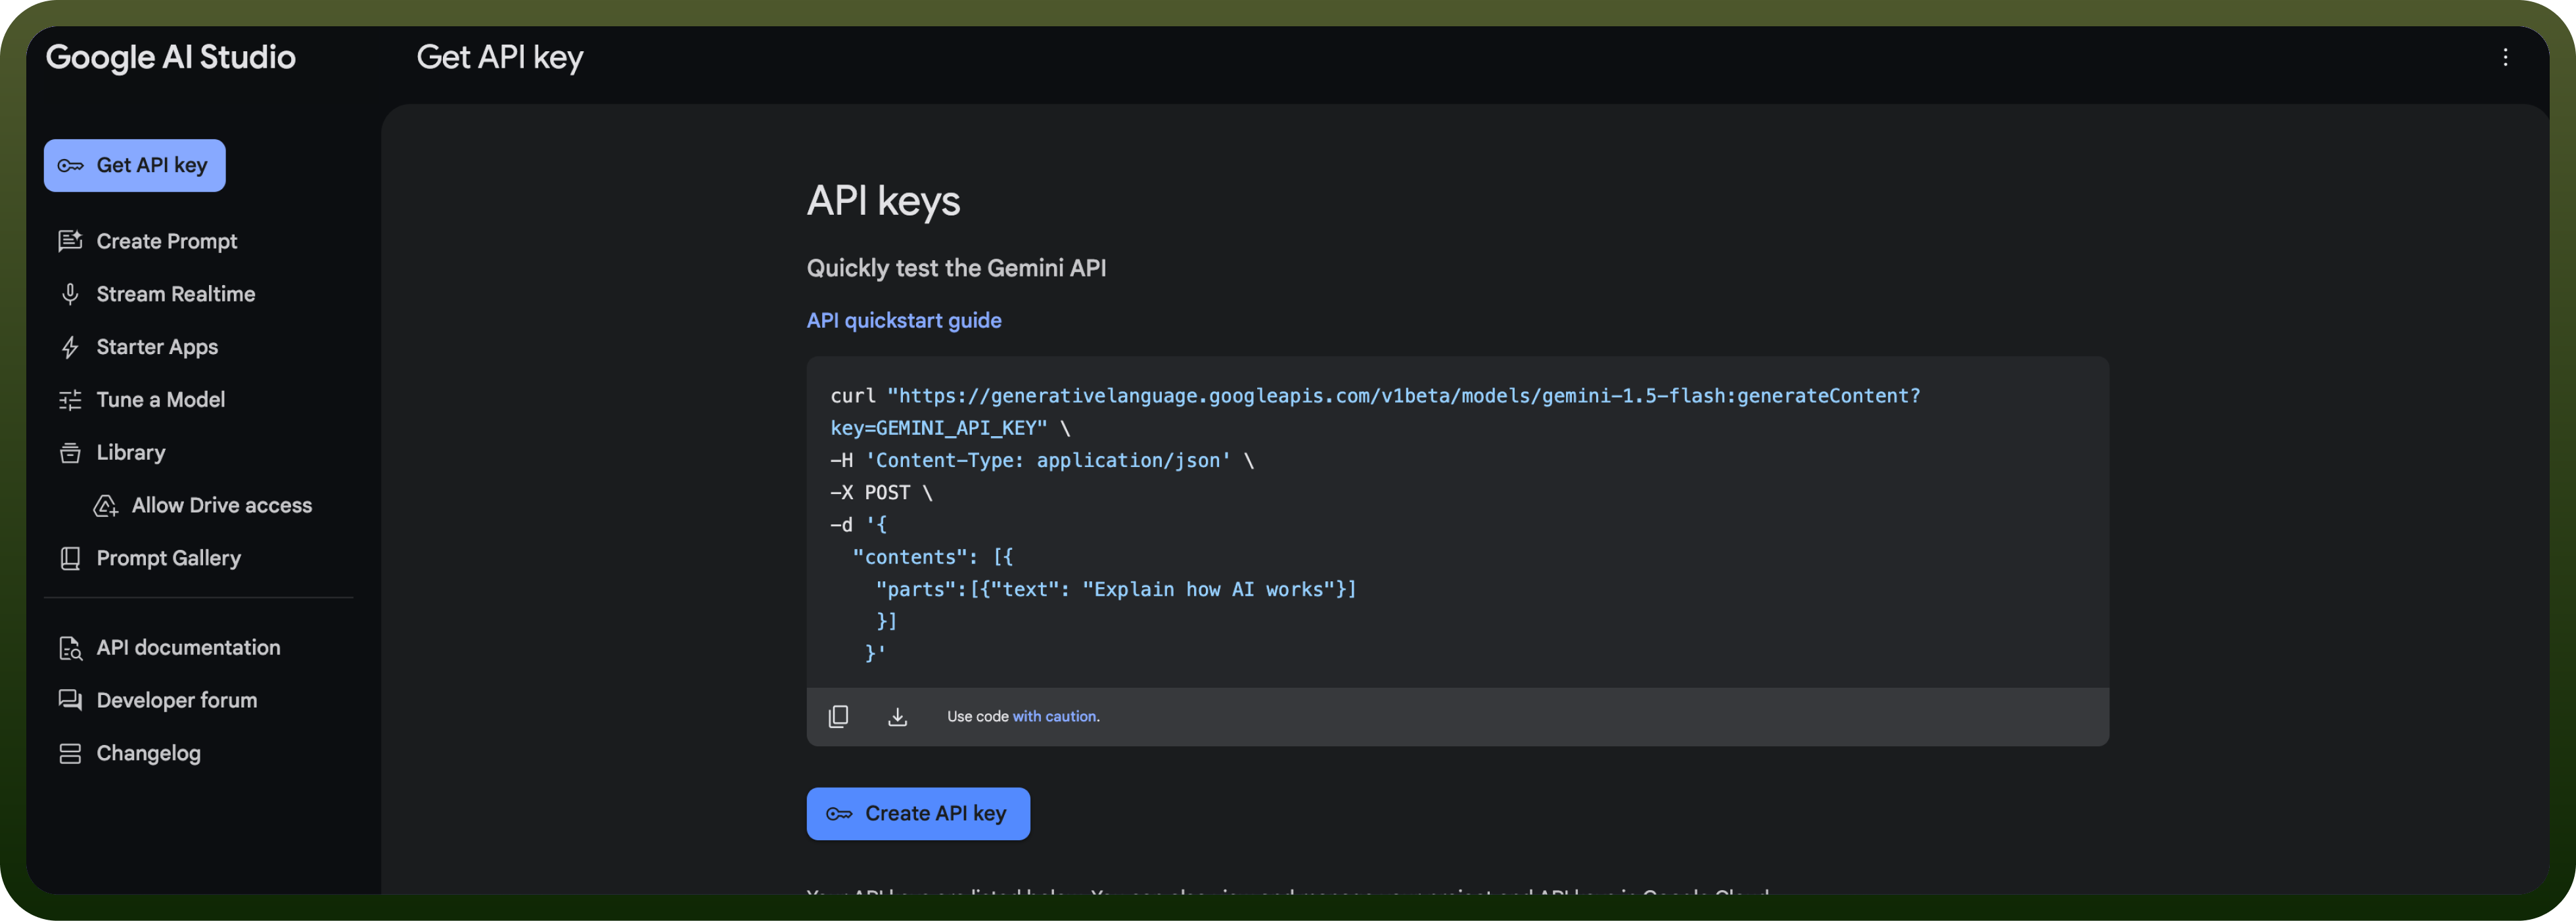Click the Prompt Gallery book icon
The height and width of the screenshot is (921, 2576).
pyautogui.click(x=70, y=558)
